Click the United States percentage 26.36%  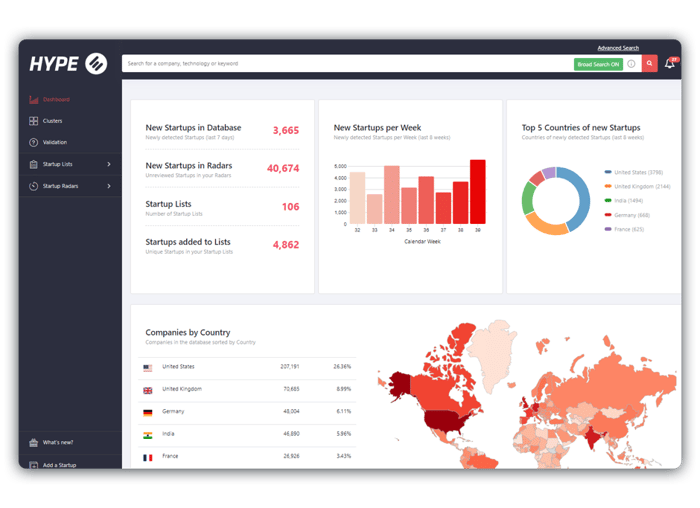click(342, 366)
